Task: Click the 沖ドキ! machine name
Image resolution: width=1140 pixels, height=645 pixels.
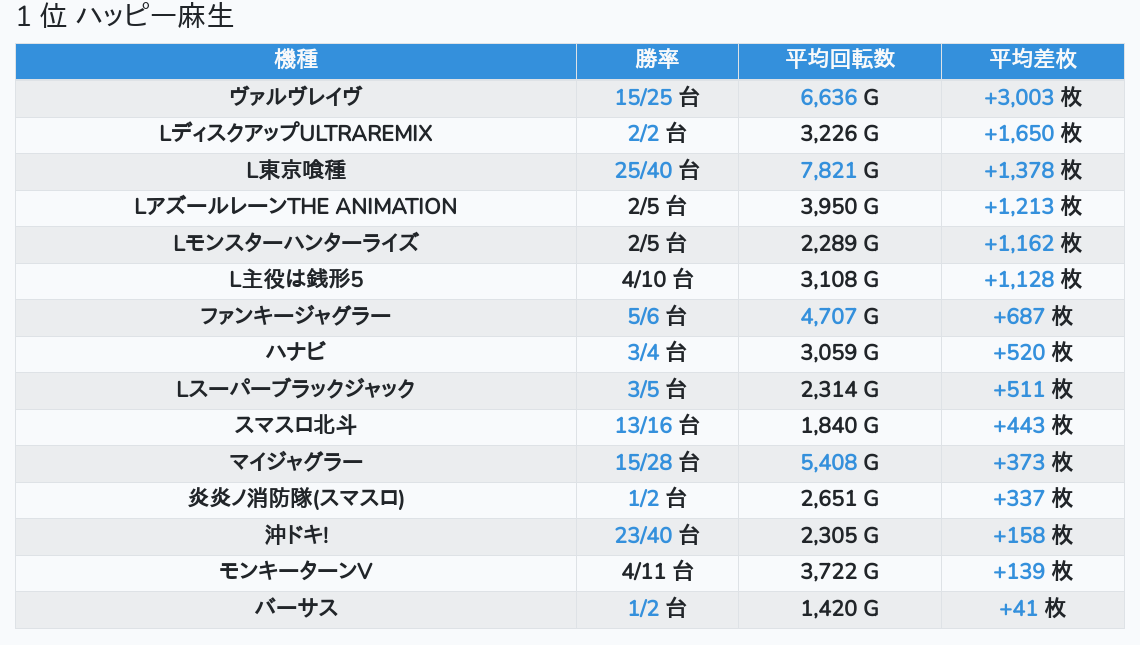Action: (x=295, y=535)
